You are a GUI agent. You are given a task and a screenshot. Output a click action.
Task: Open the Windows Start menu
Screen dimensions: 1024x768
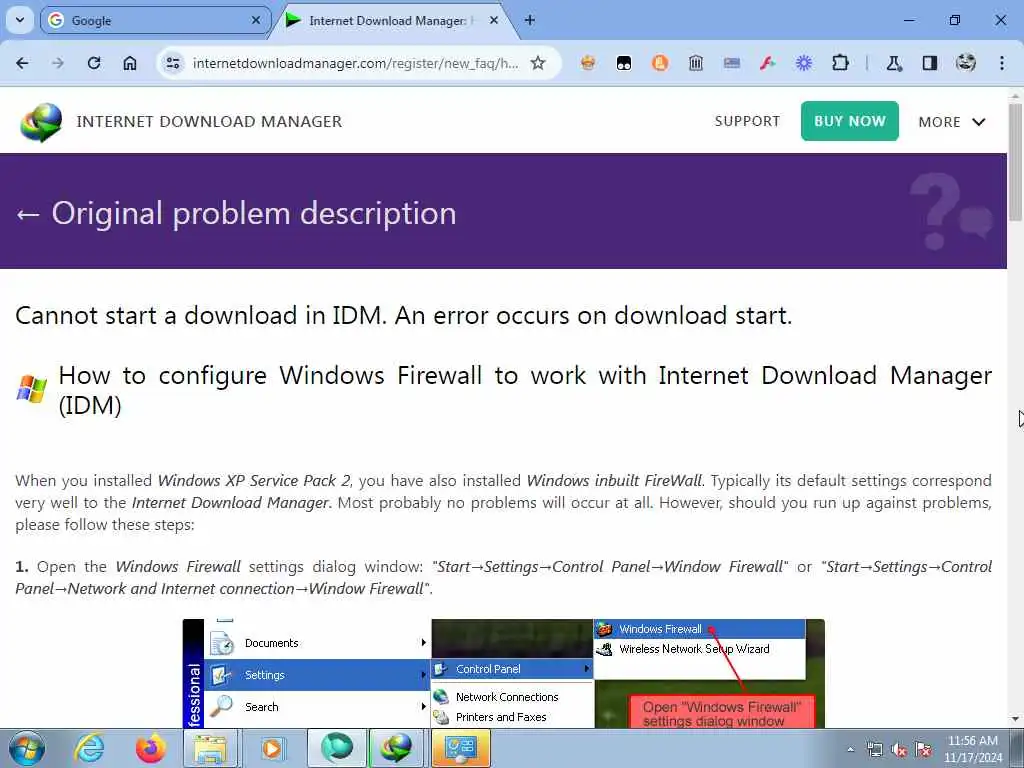[27, 748]
